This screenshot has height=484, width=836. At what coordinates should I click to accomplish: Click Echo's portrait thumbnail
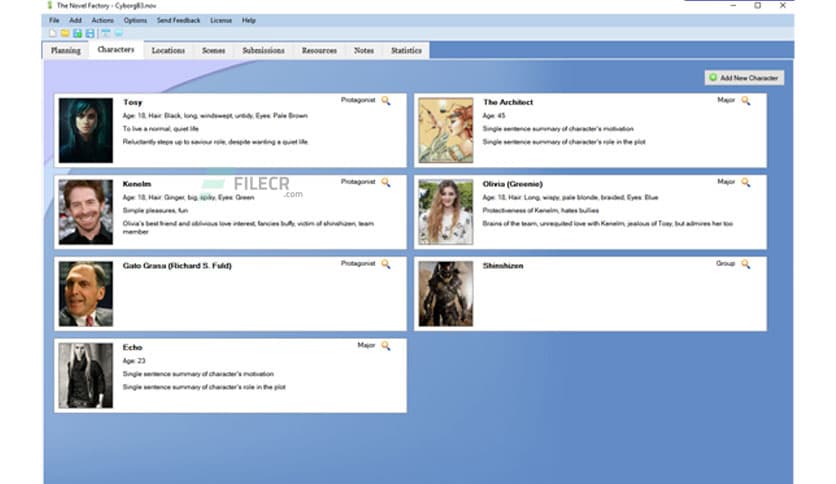86,375
